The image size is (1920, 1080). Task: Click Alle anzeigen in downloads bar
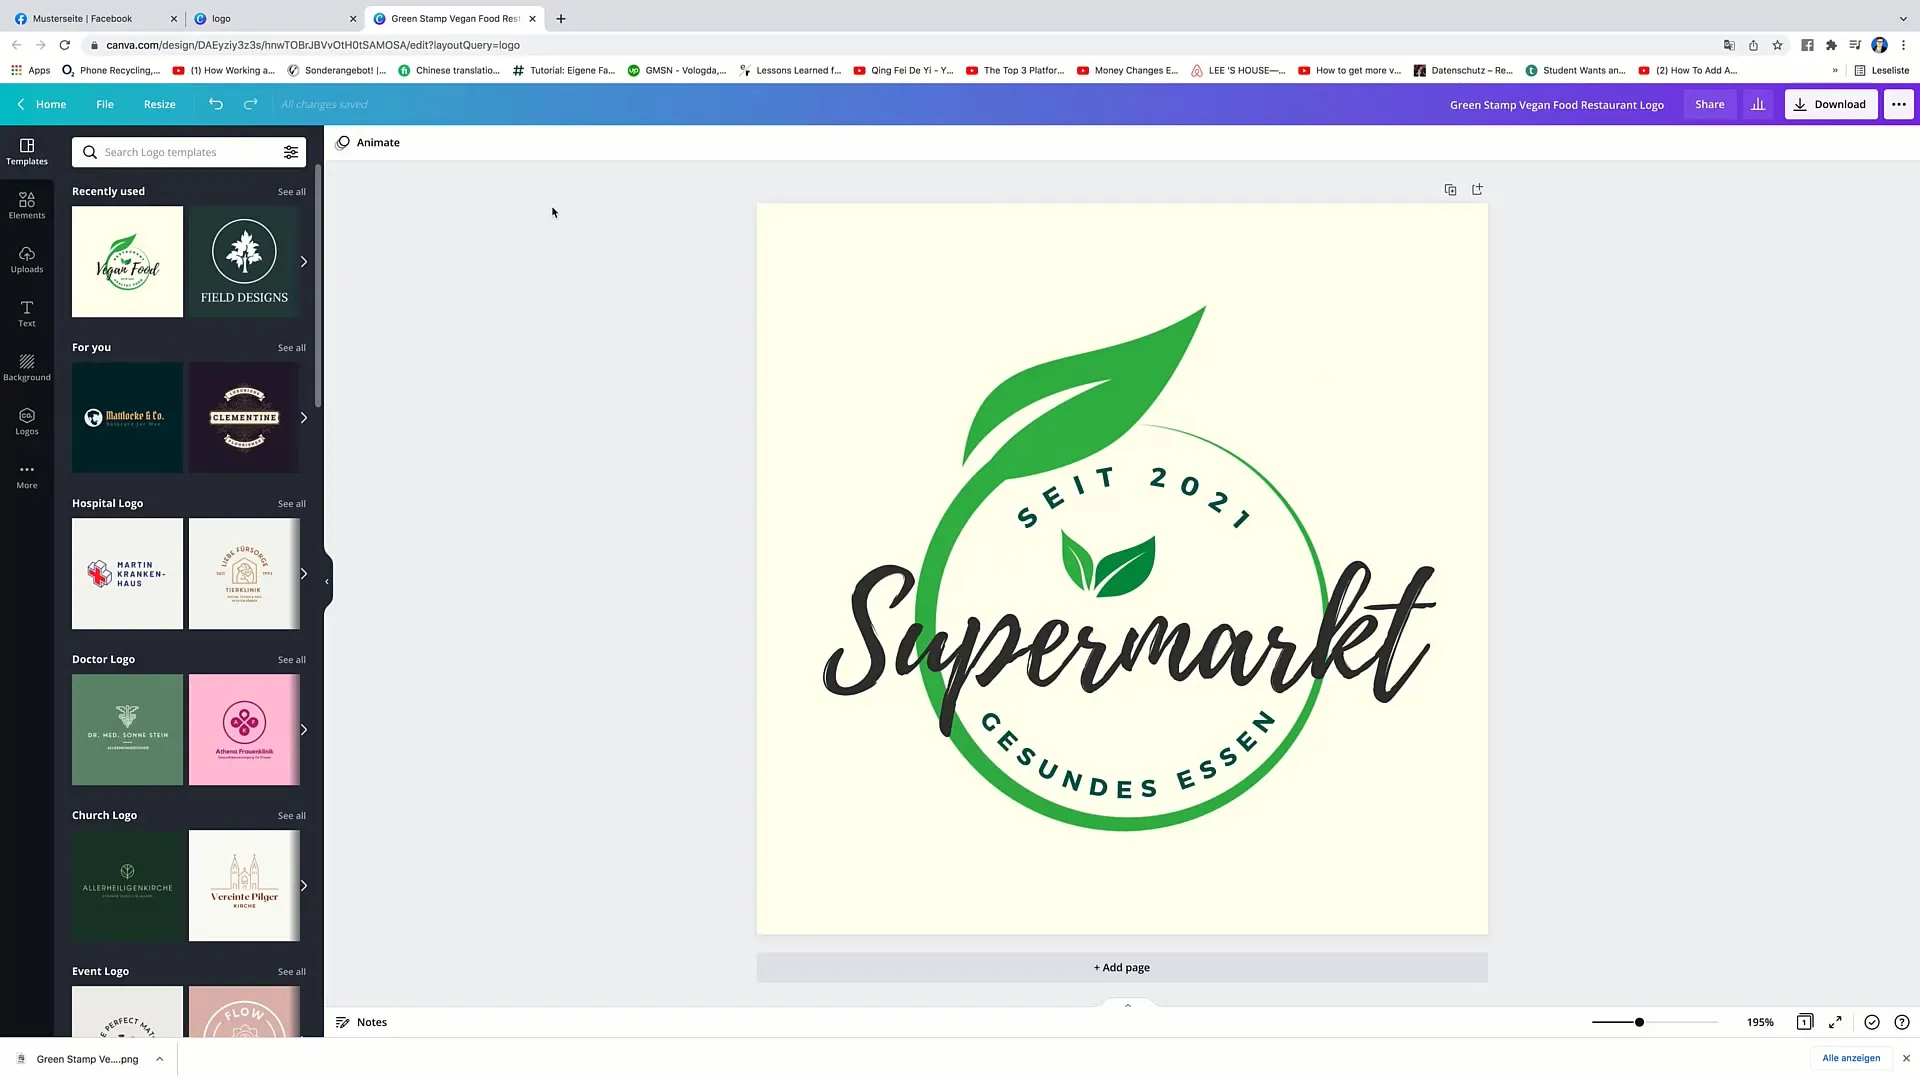click(1851, 1058)
